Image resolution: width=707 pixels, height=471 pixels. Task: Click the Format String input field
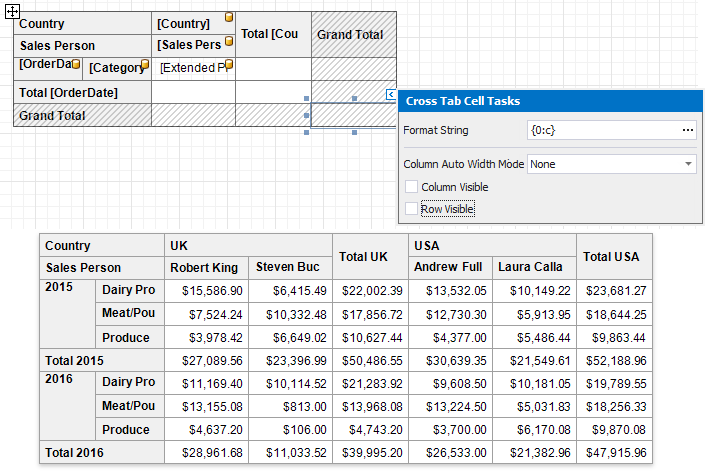[600, 130]
